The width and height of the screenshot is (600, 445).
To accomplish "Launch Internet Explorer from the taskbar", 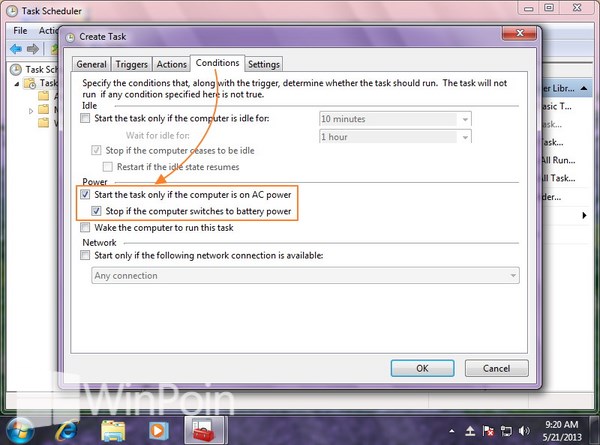I will point(66,431).
